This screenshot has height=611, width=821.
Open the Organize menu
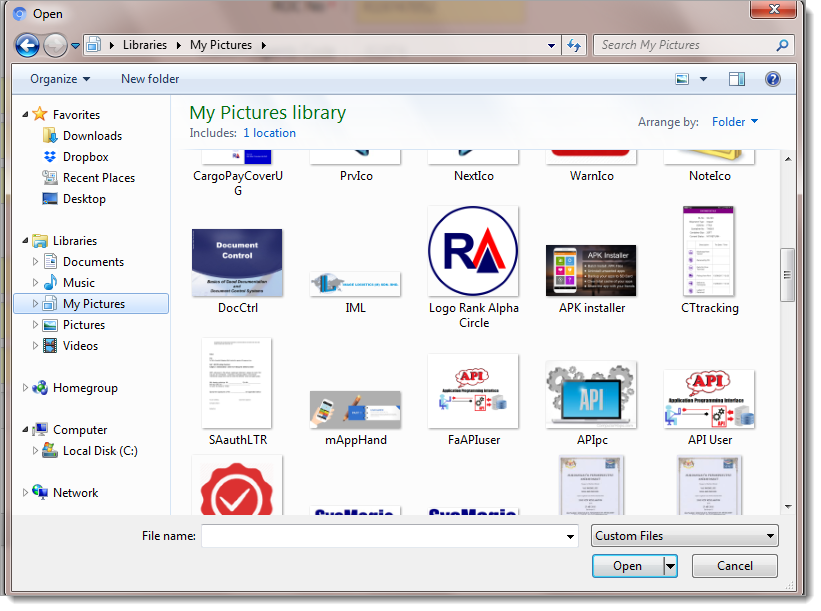click(x=59, y=79)
